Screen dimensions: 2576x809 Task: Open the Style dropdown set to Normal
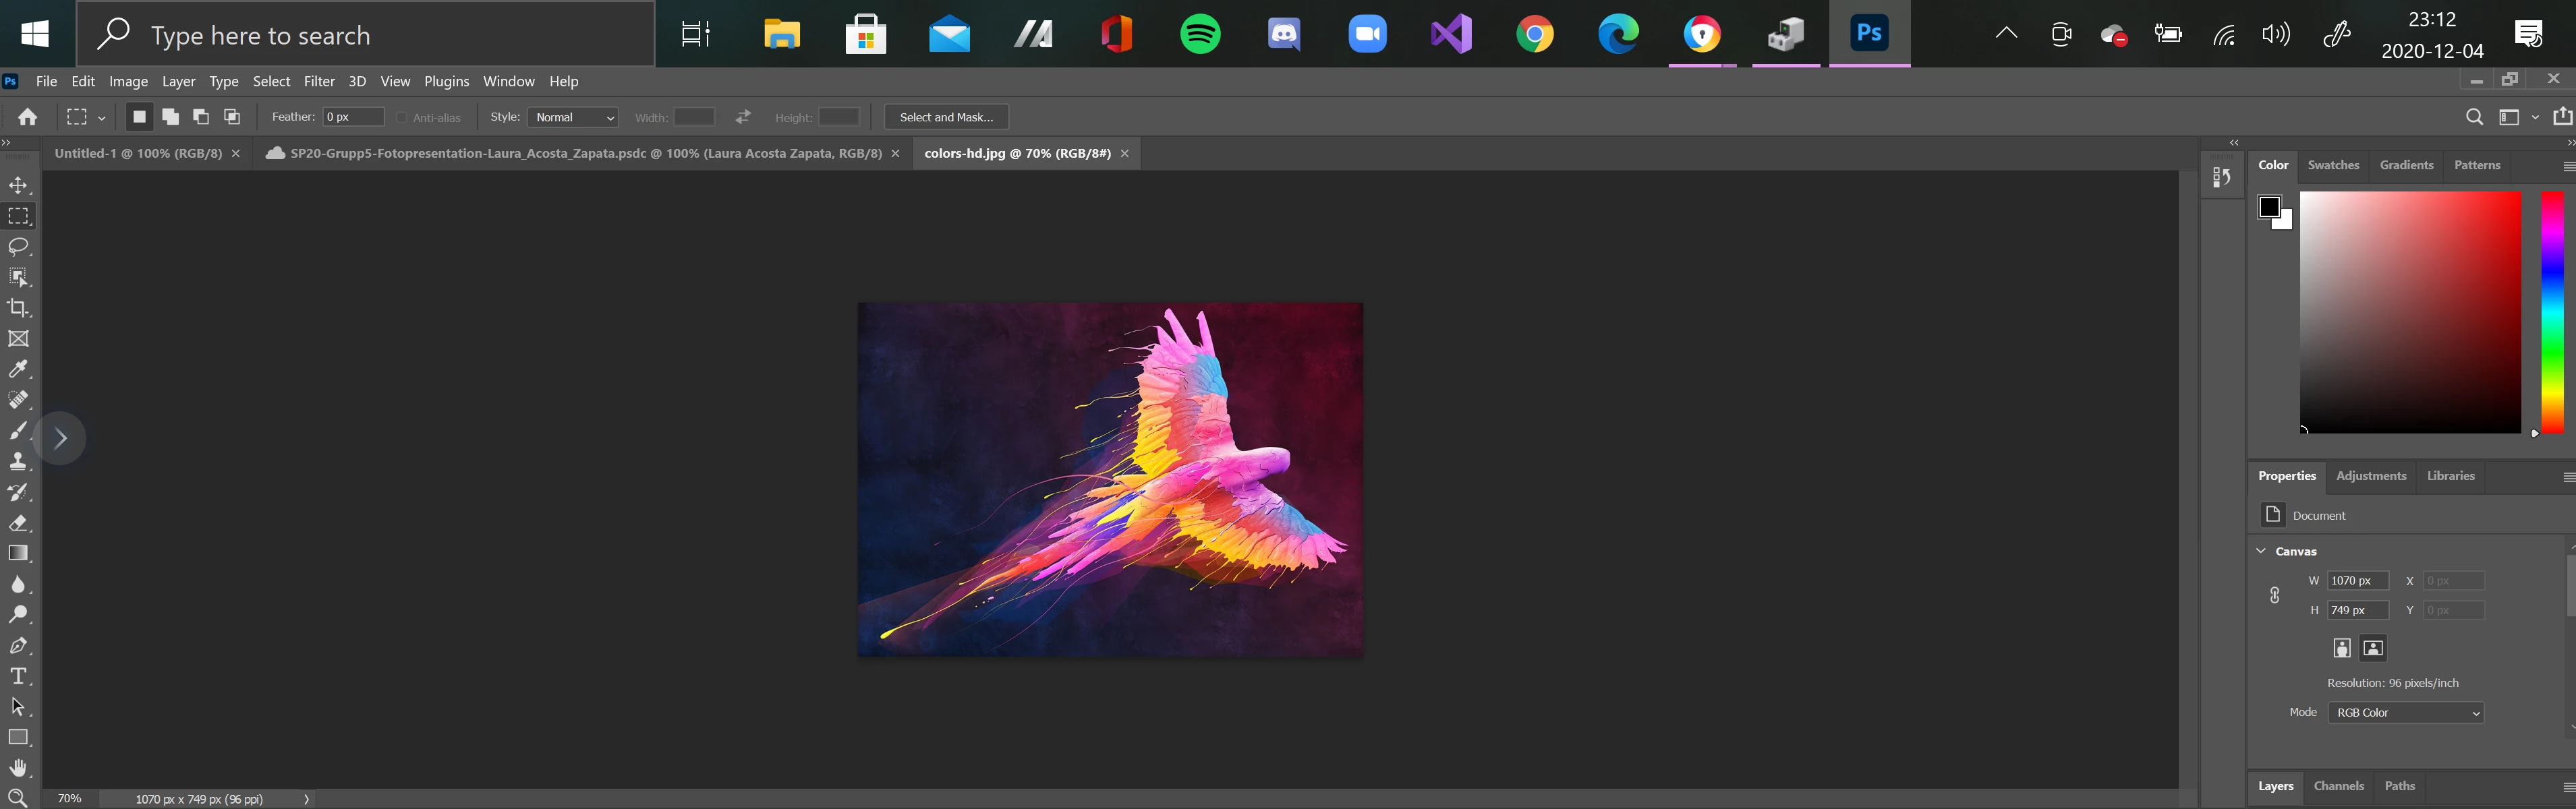(573, 117)
